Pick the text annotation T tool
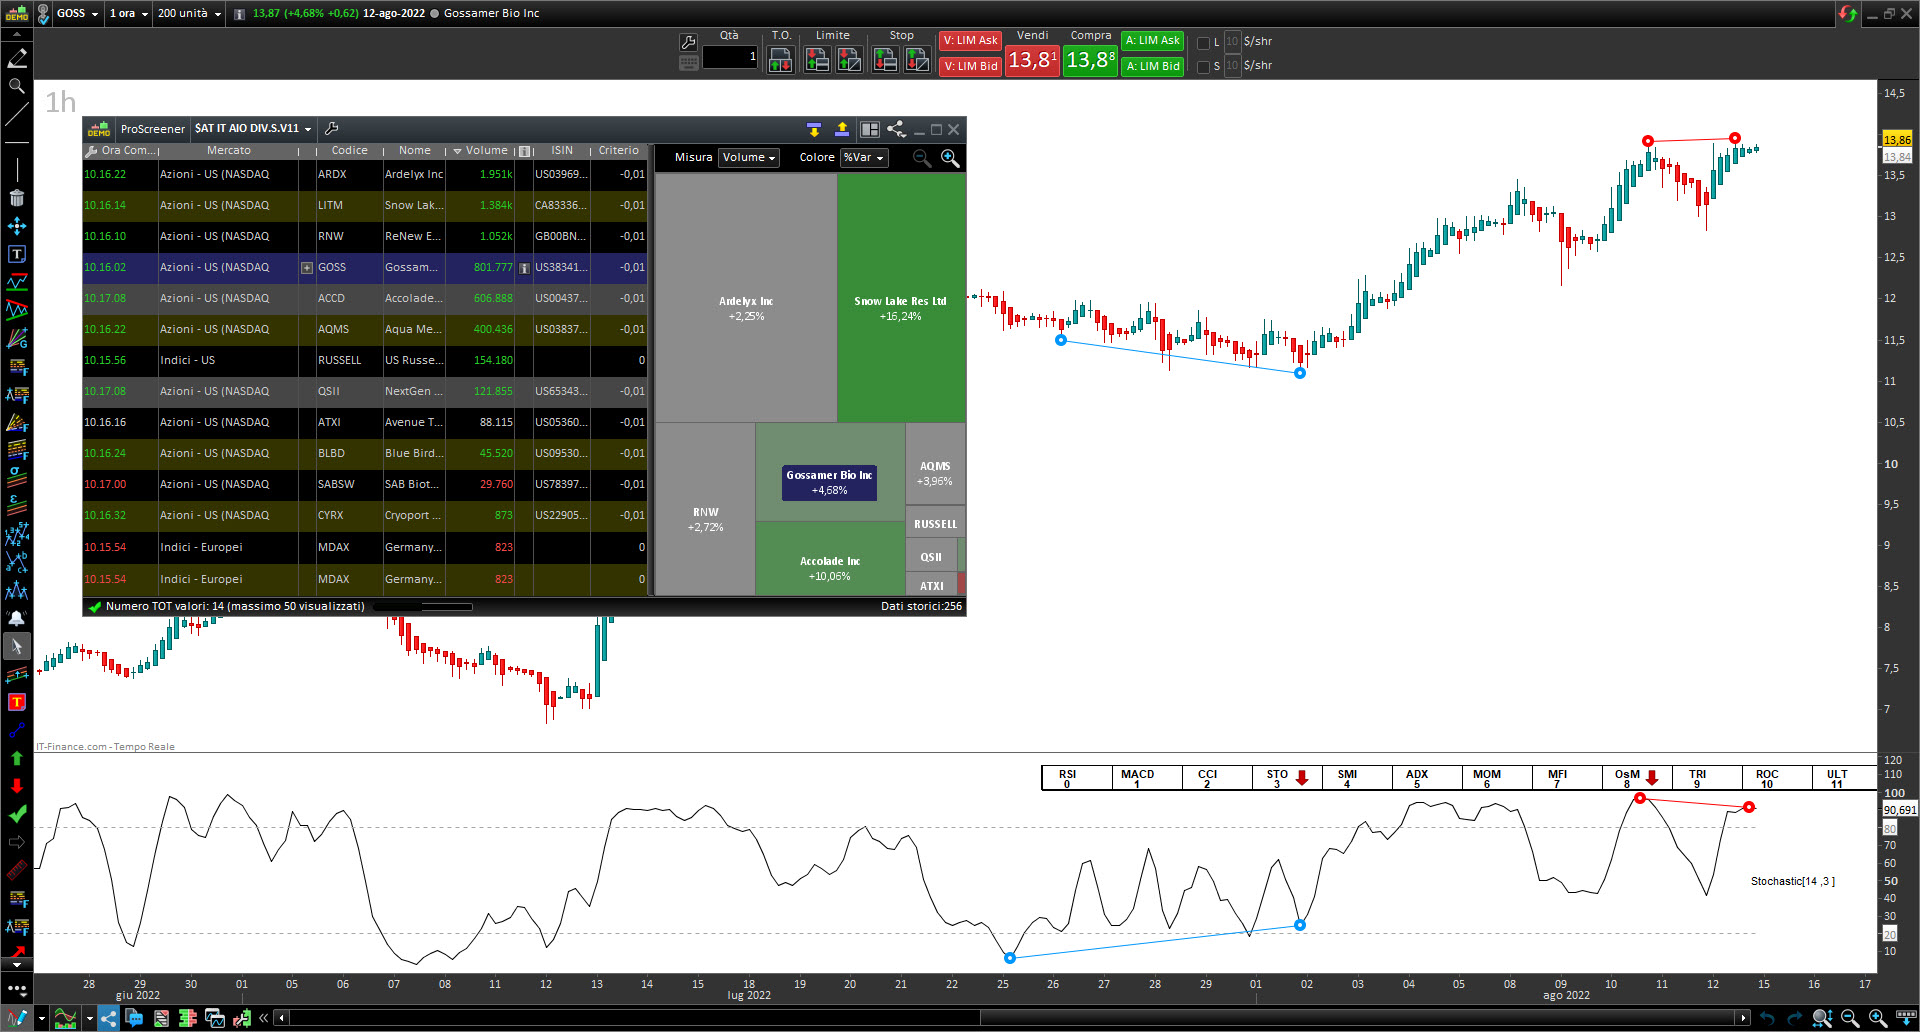Image resolution: width=1920 pixels, height=1032 pixels. pyautogui.click(x=17, y=254)
